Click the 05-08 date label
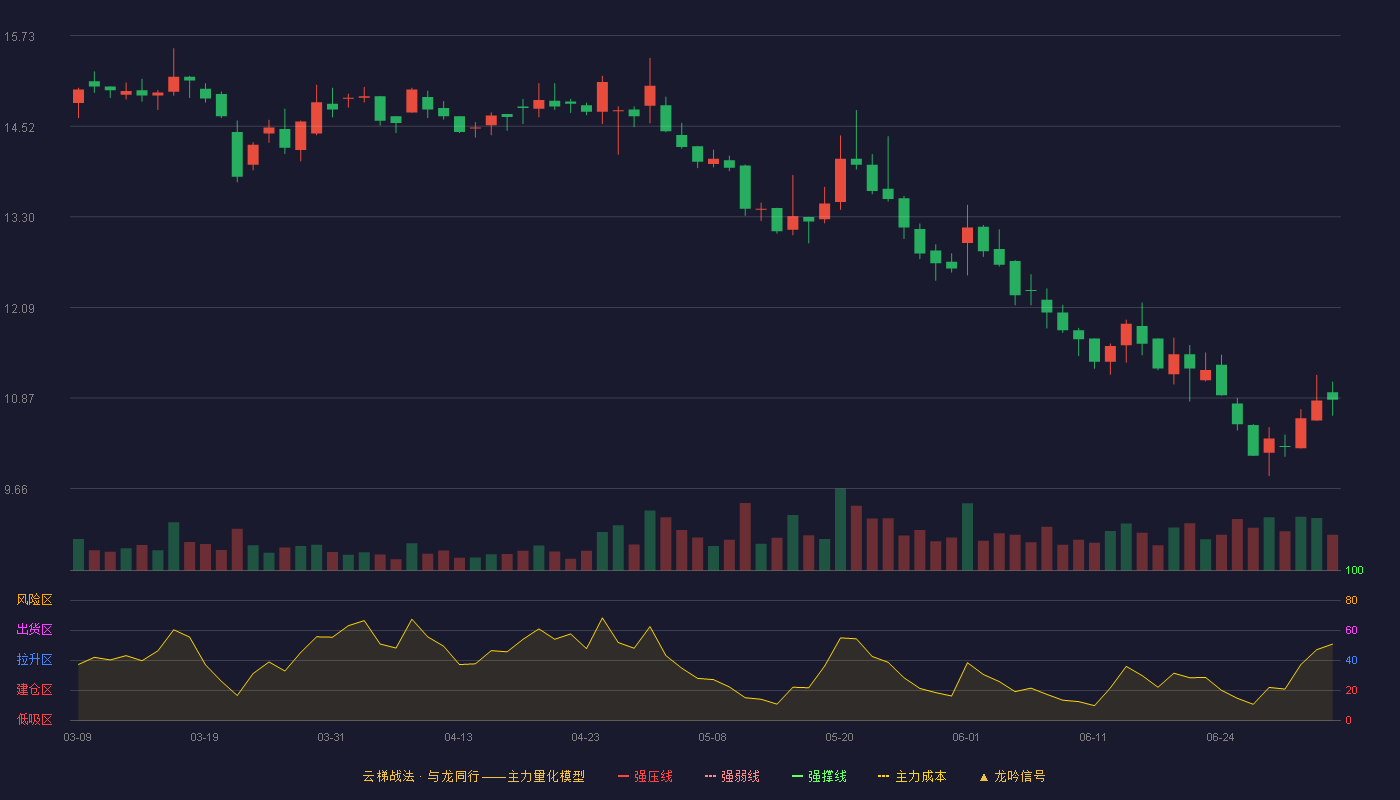 pyautogui.click(x=712, y=737)
